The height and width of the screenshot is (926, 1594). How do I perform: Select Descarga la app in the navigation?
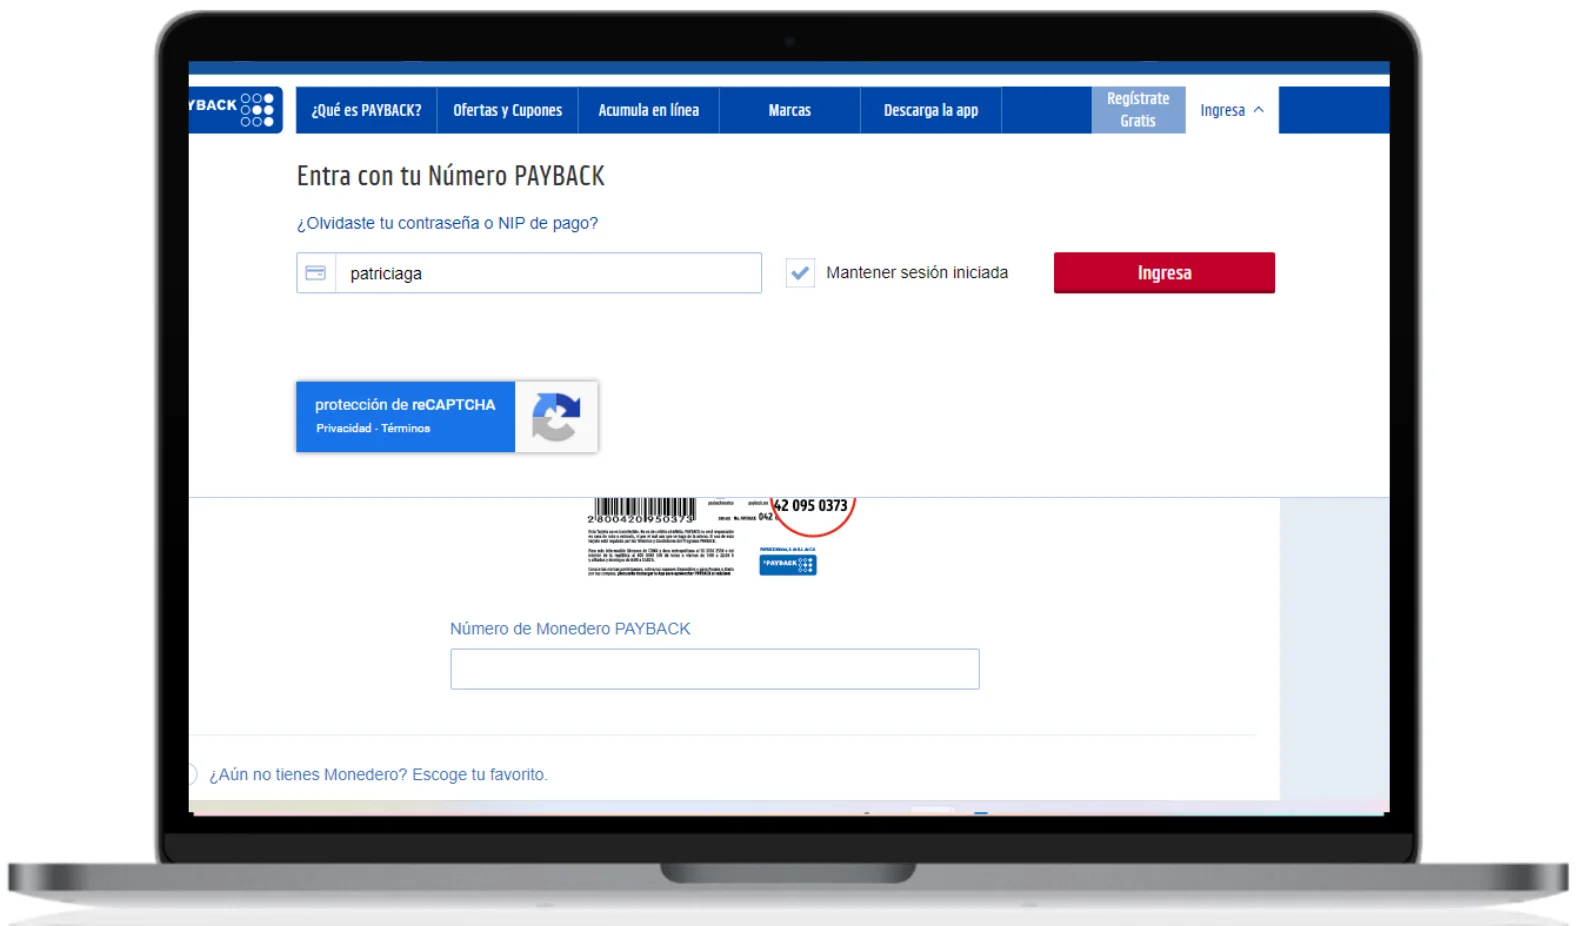click(x=930, y=110)
